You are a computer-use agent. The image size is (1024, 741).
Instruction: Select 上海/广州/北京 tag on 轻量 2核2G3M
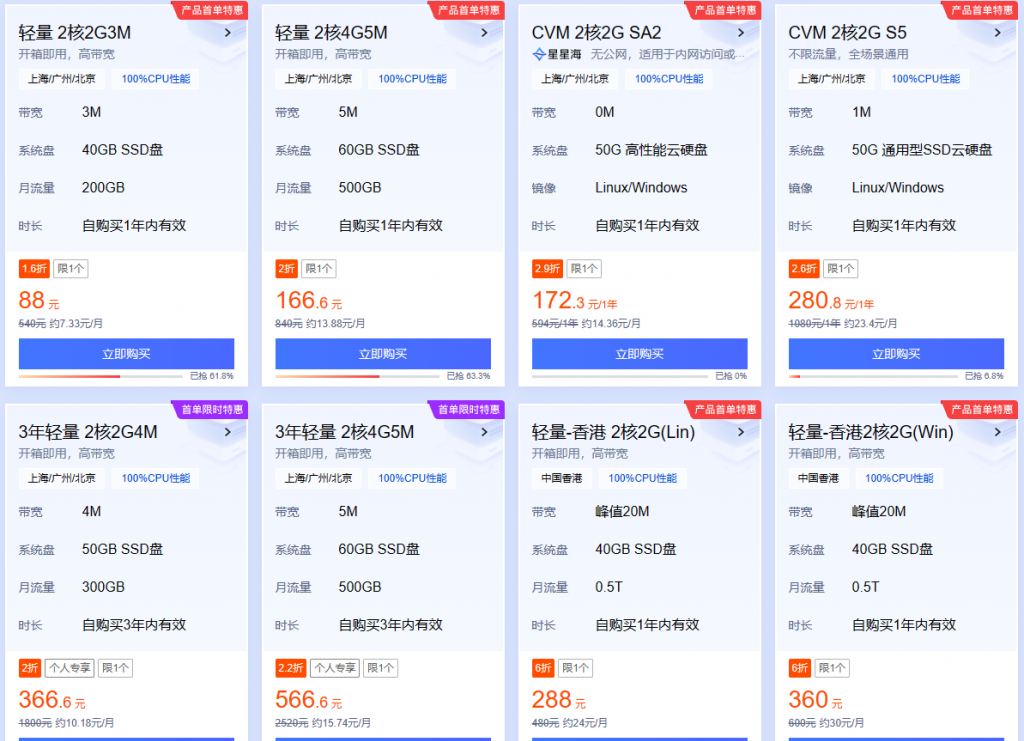pyautogui.click(x=61, y=79)
